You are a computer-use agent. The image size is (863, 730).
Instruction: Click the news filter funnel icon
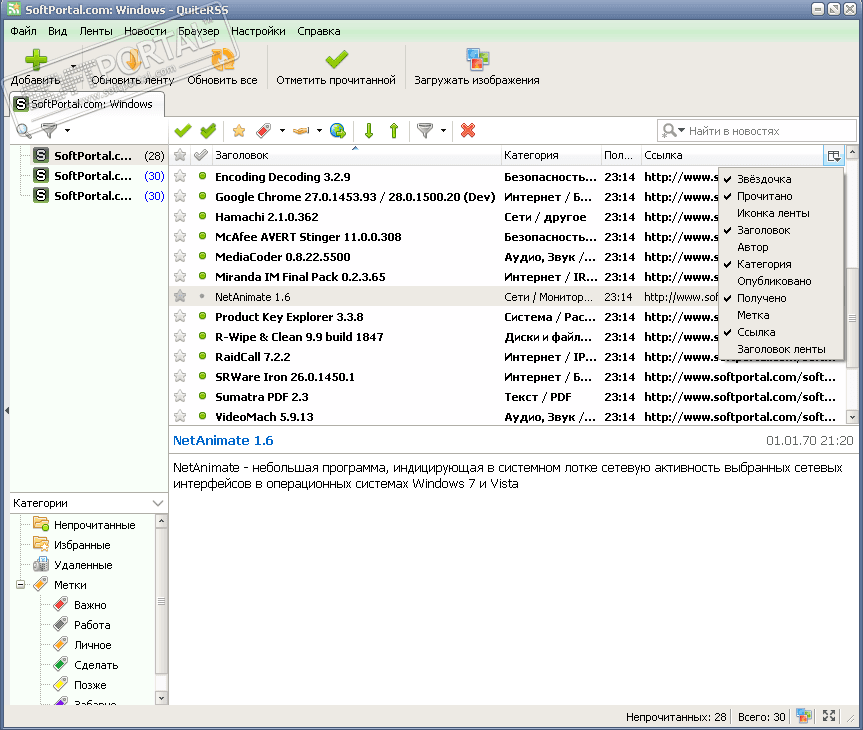click(424, 130)
